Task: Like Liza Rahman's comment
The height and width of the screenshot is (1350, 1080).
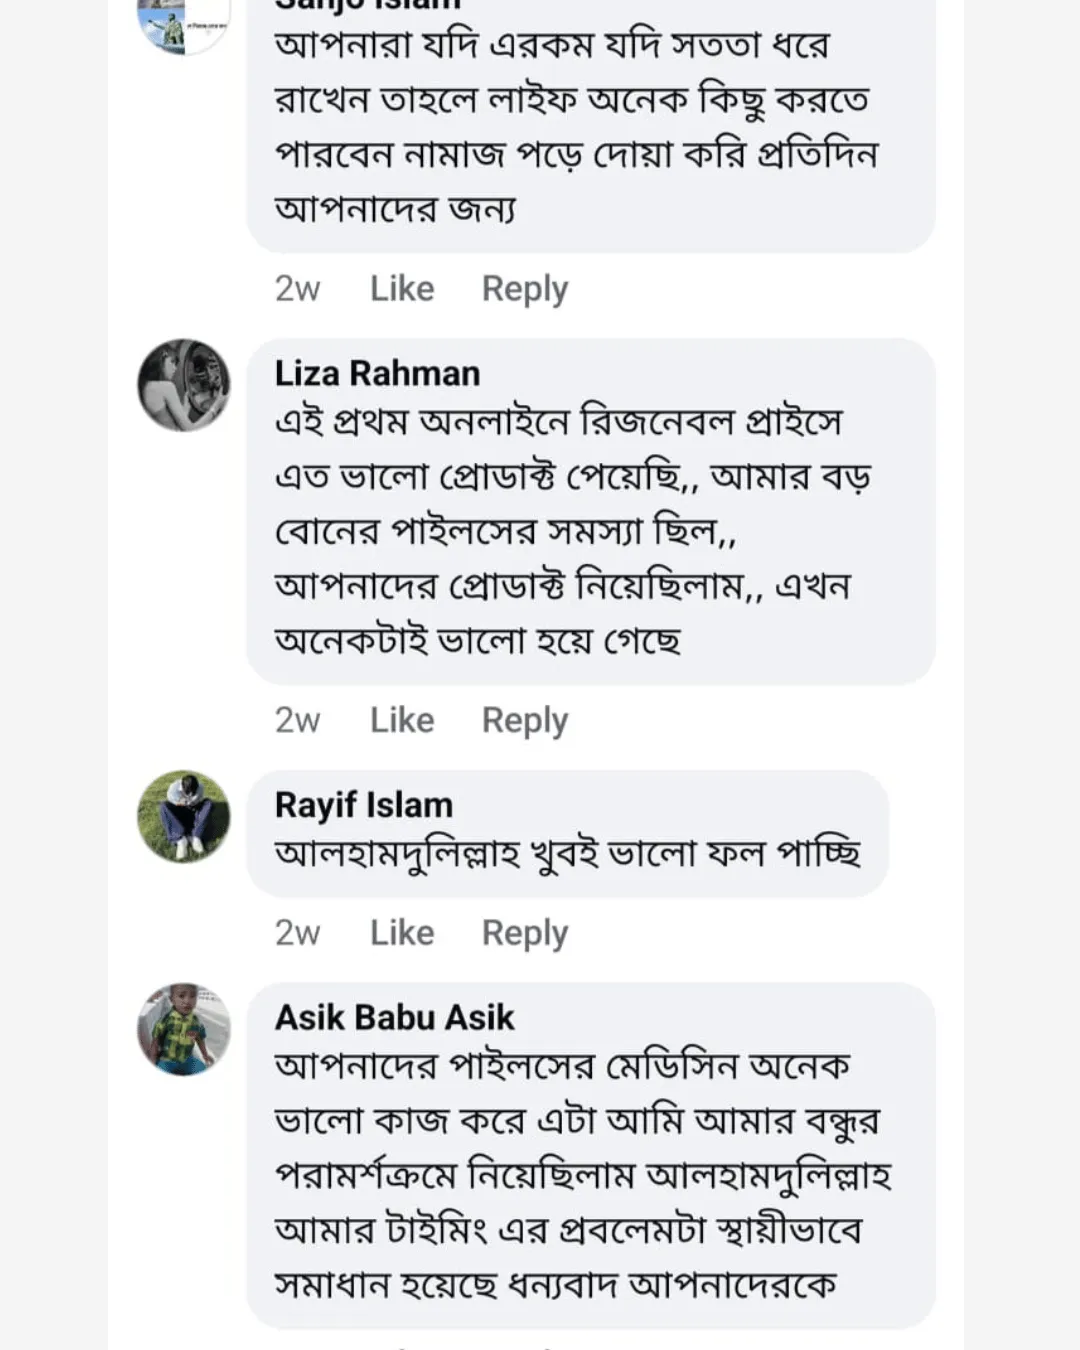Action: point(402,720)
